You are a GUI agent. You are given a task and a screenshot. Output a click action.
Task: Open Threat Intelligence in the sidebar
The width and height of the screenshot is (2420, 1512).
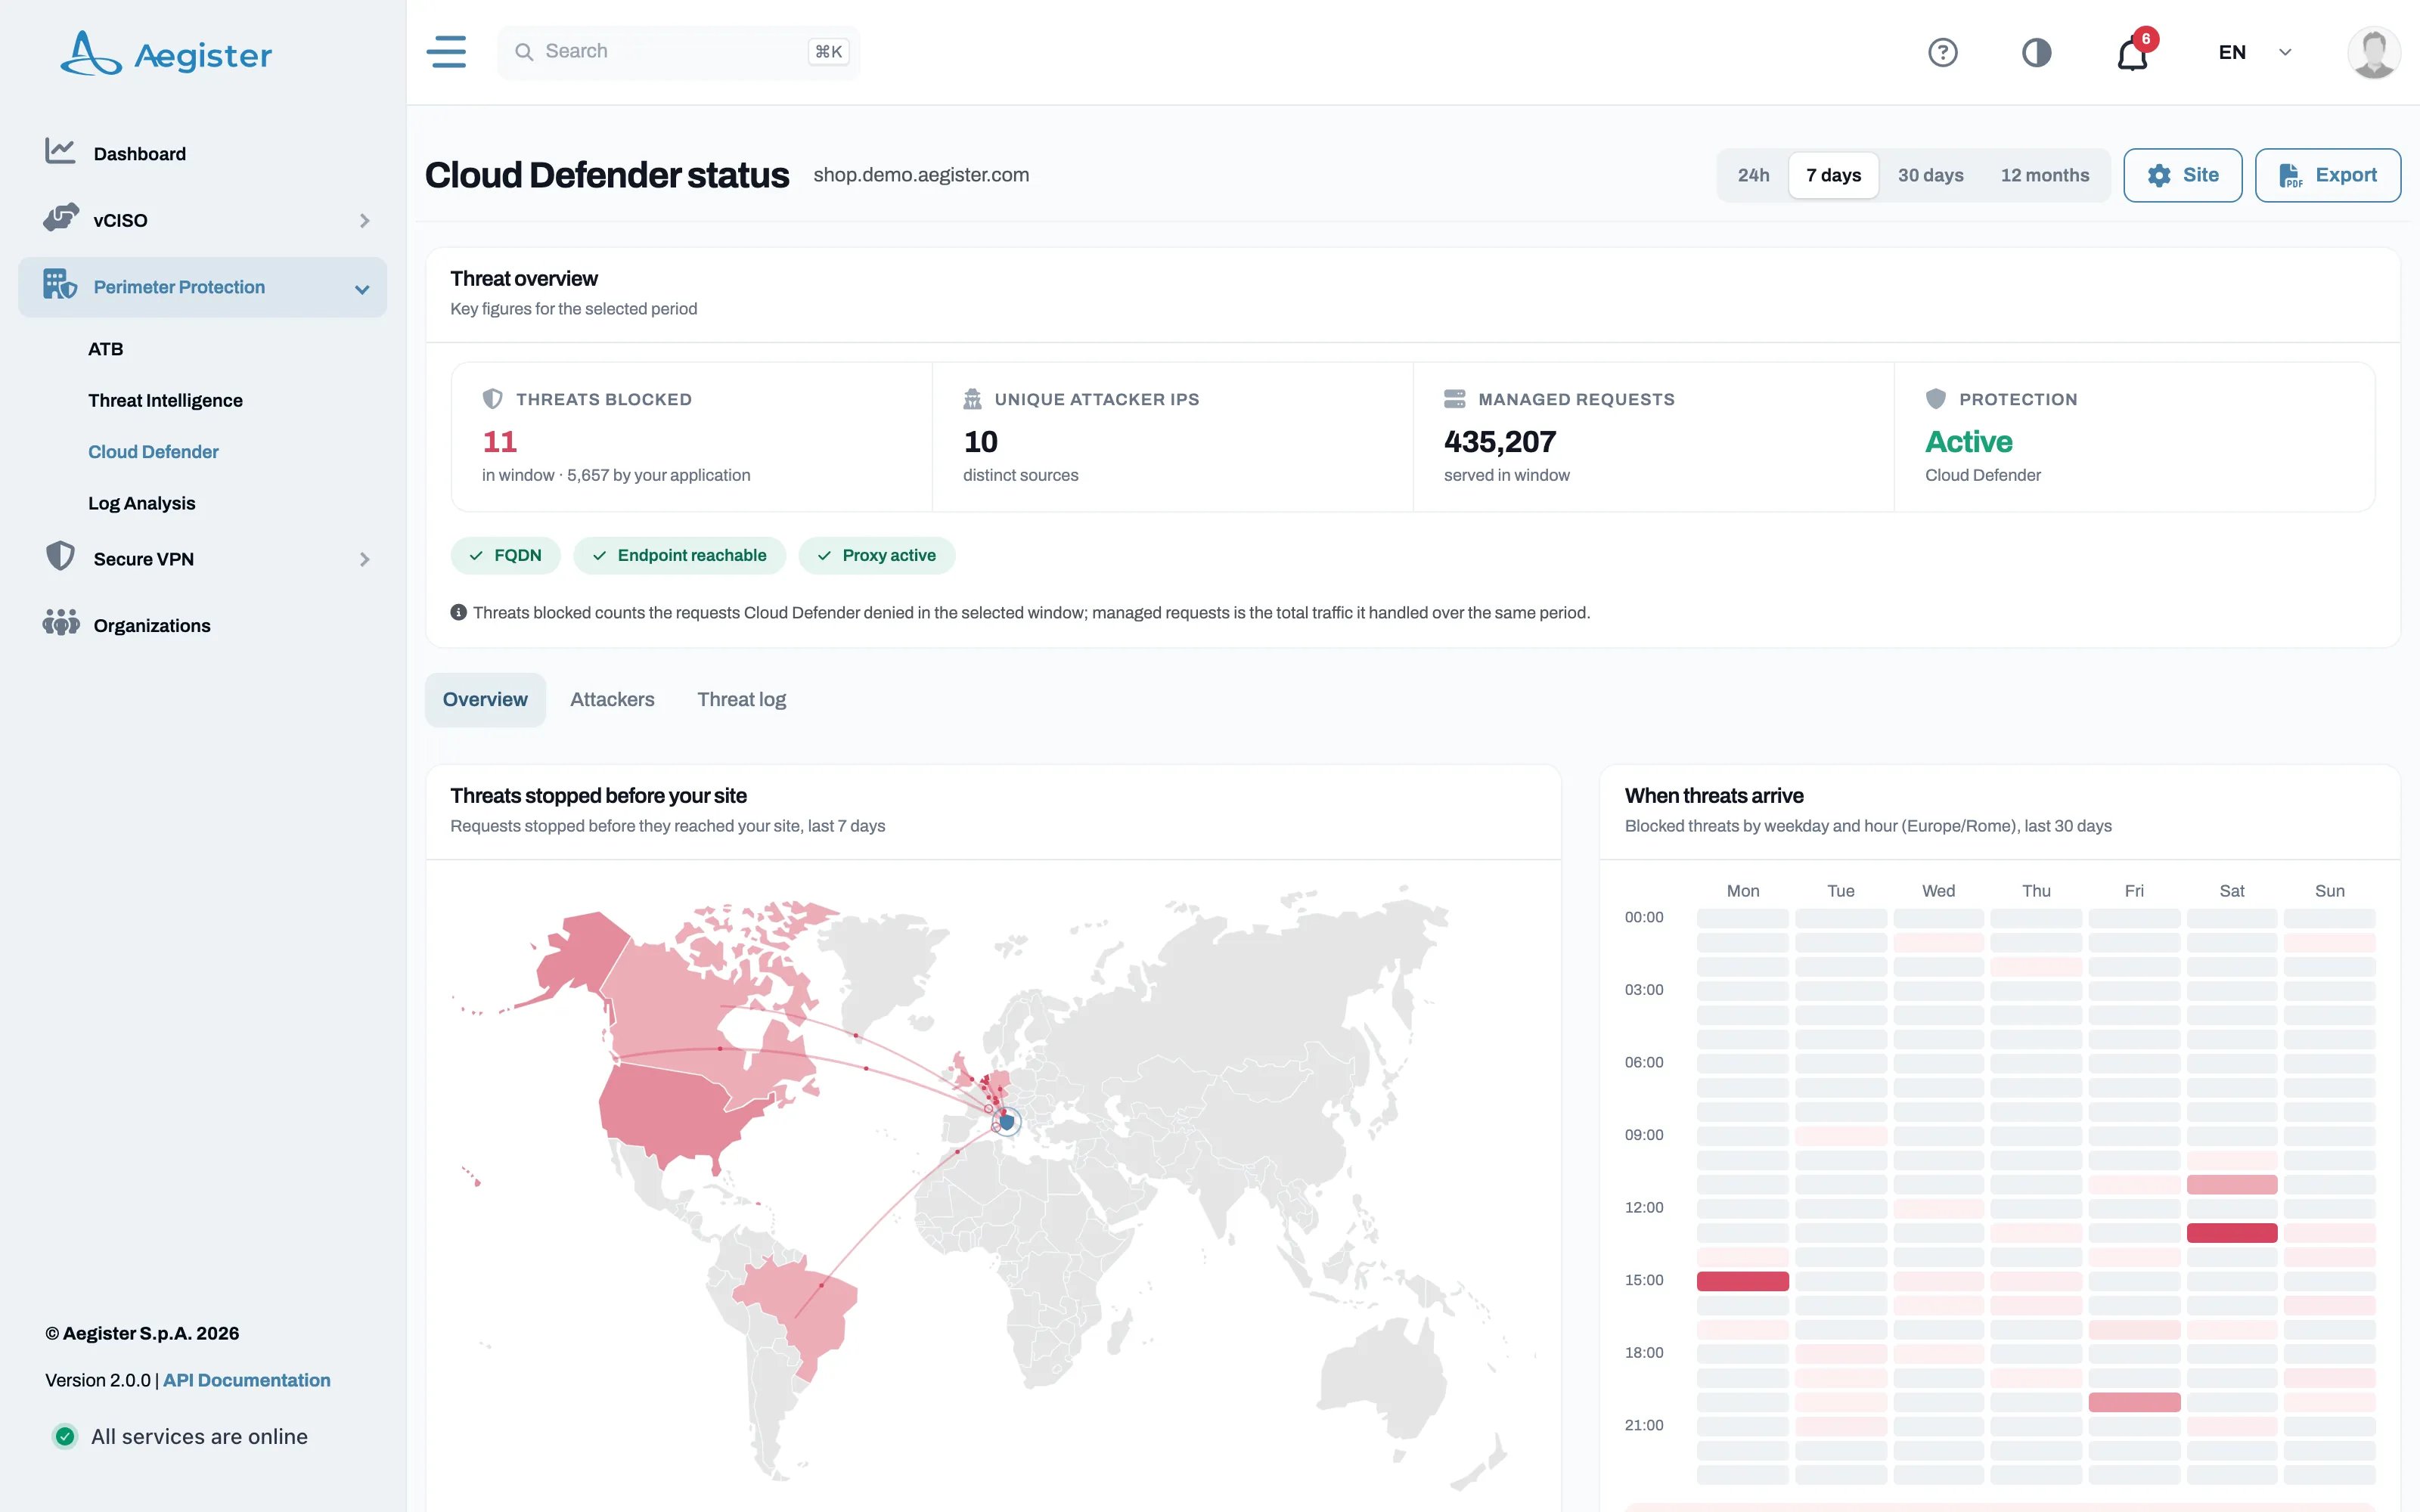pyautogui.click(x=165, y=400)
